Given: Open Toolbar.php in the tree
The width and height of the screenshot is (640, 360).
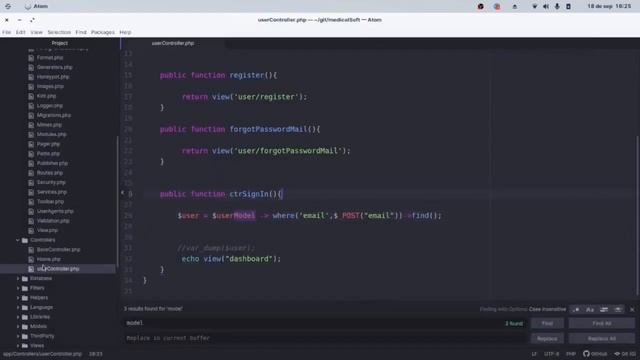Looking at the screenshot, I should click(50, 202).
